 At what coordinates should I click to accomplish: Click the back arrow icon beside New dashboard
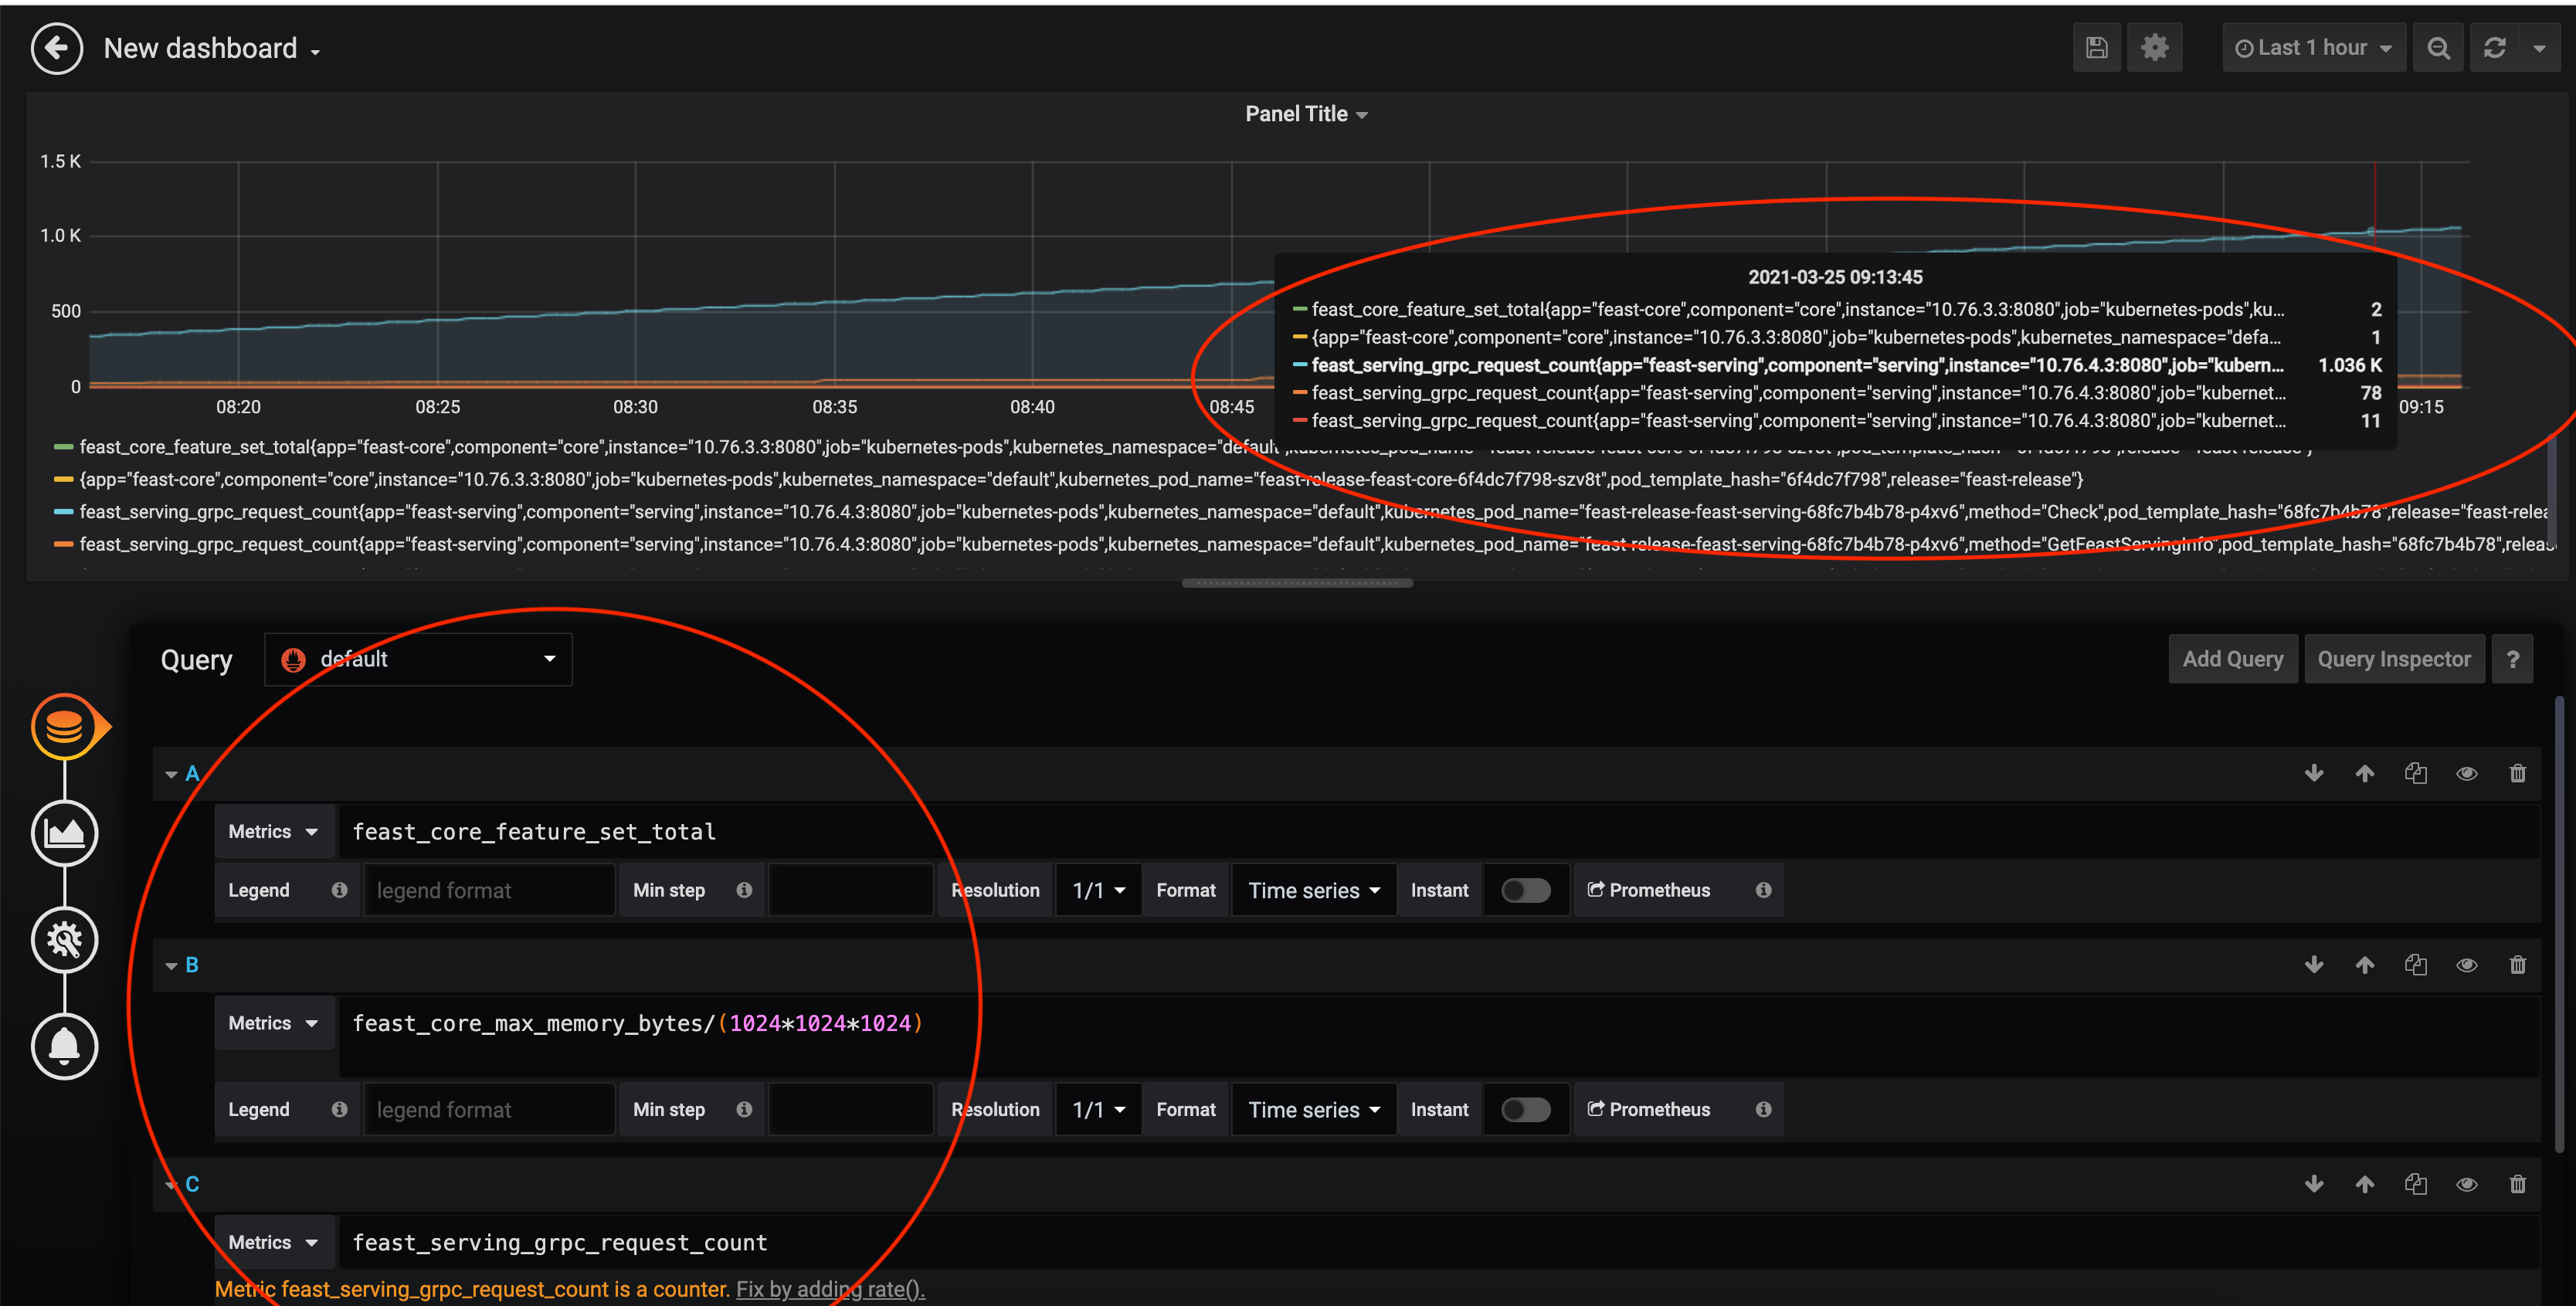(56, 48)
